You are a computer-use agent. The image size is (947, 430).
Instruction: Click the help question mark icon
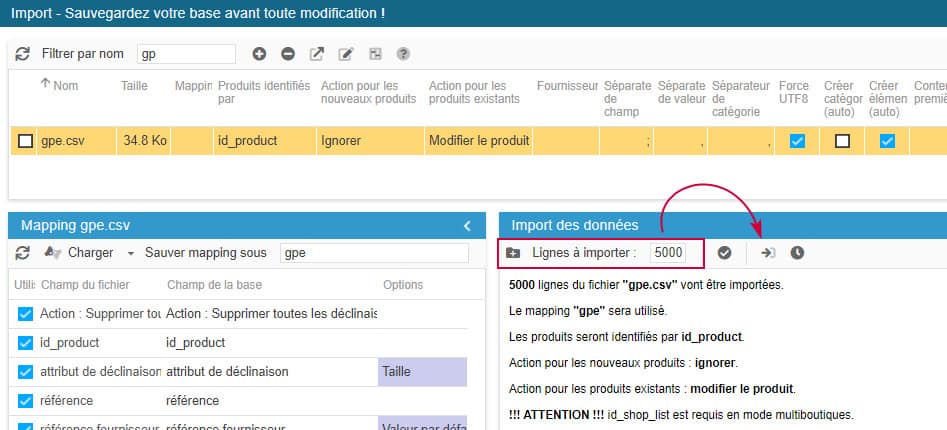tap(403, 54)
